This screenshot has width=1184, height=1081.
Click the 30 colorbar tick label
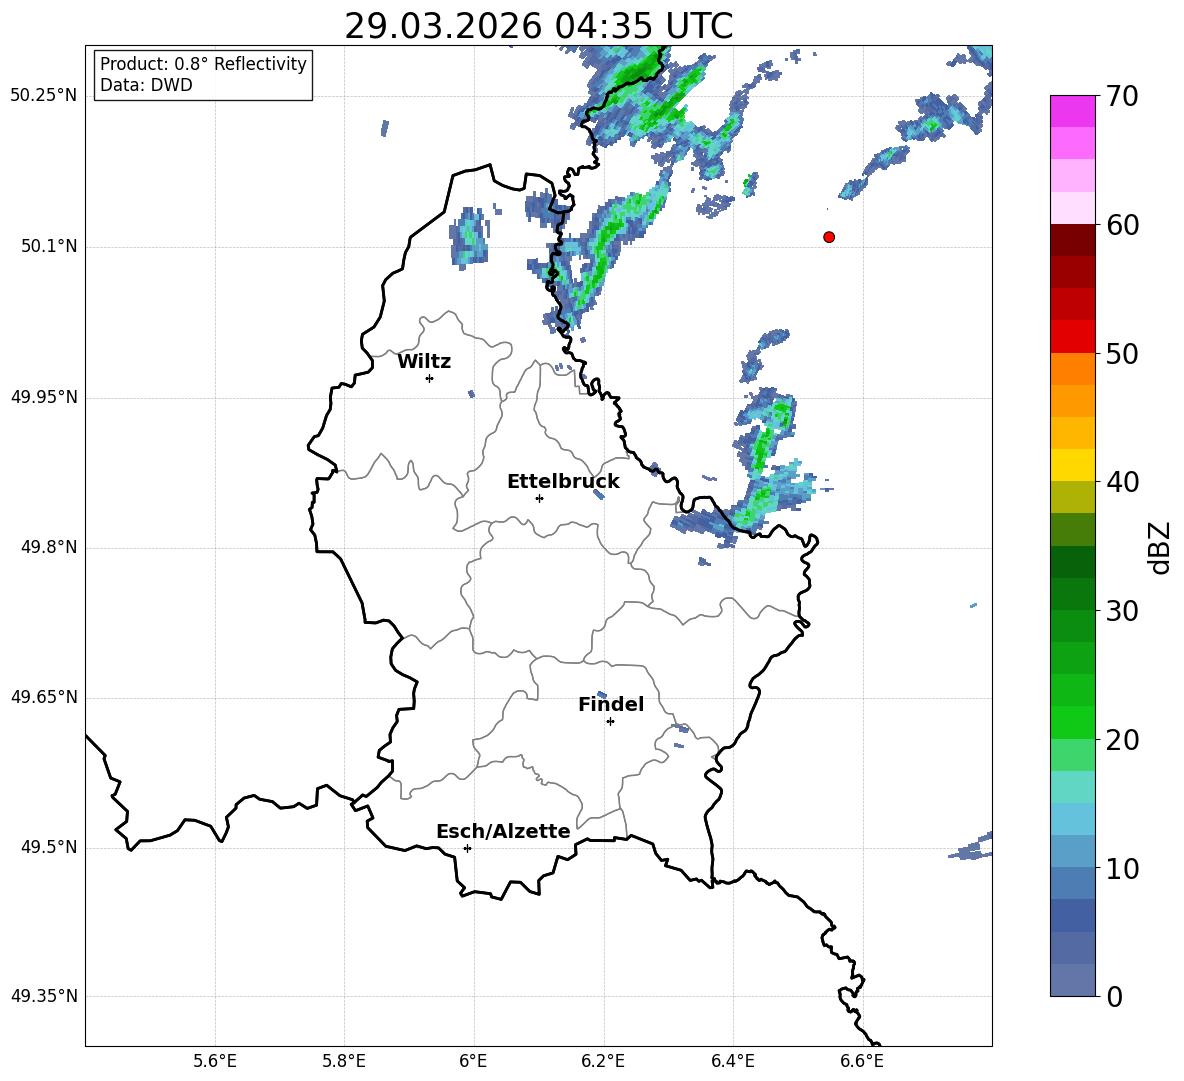1121,611
